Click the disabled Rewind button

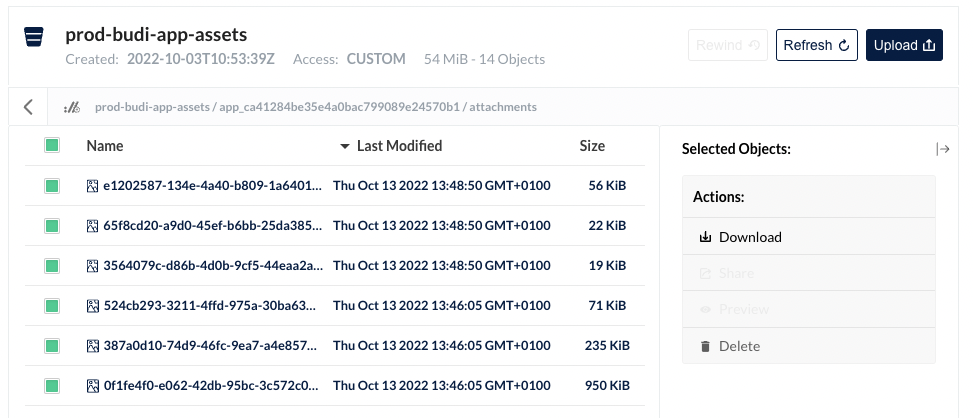coord(728,45)
